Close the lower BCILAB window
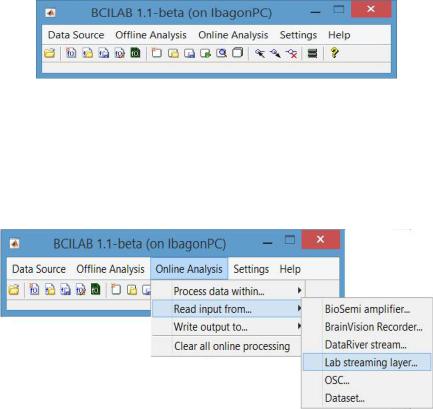Image resolution: width=433 pixels, height=409 pixels. (321, 239)
